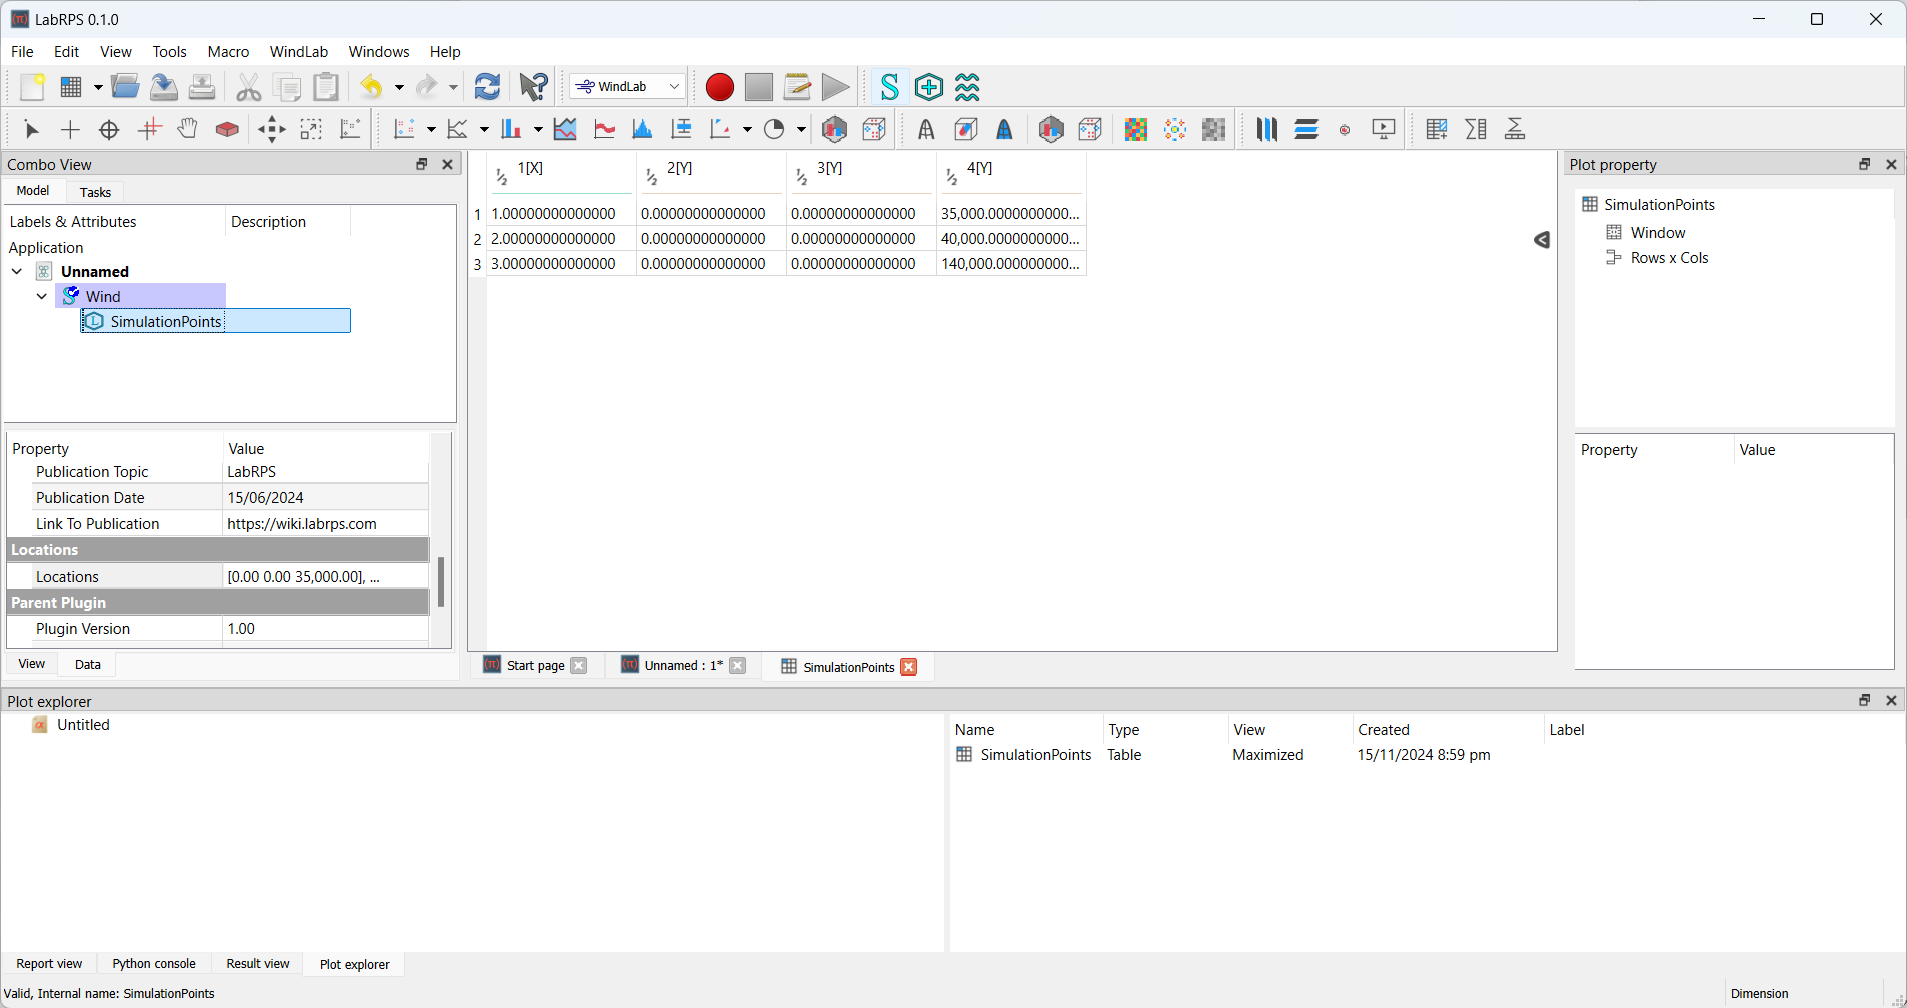Click the blue histogram plot icon
This screenshot has height=1008, width=1907.
point(642,129)
